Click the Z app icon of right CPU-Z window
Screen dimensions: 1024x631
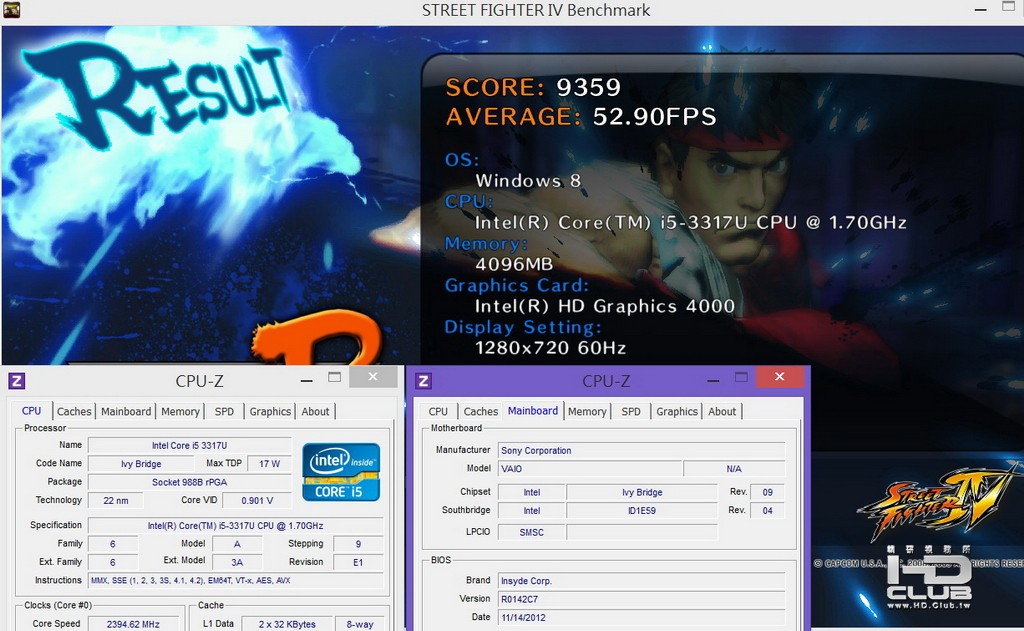423,381
